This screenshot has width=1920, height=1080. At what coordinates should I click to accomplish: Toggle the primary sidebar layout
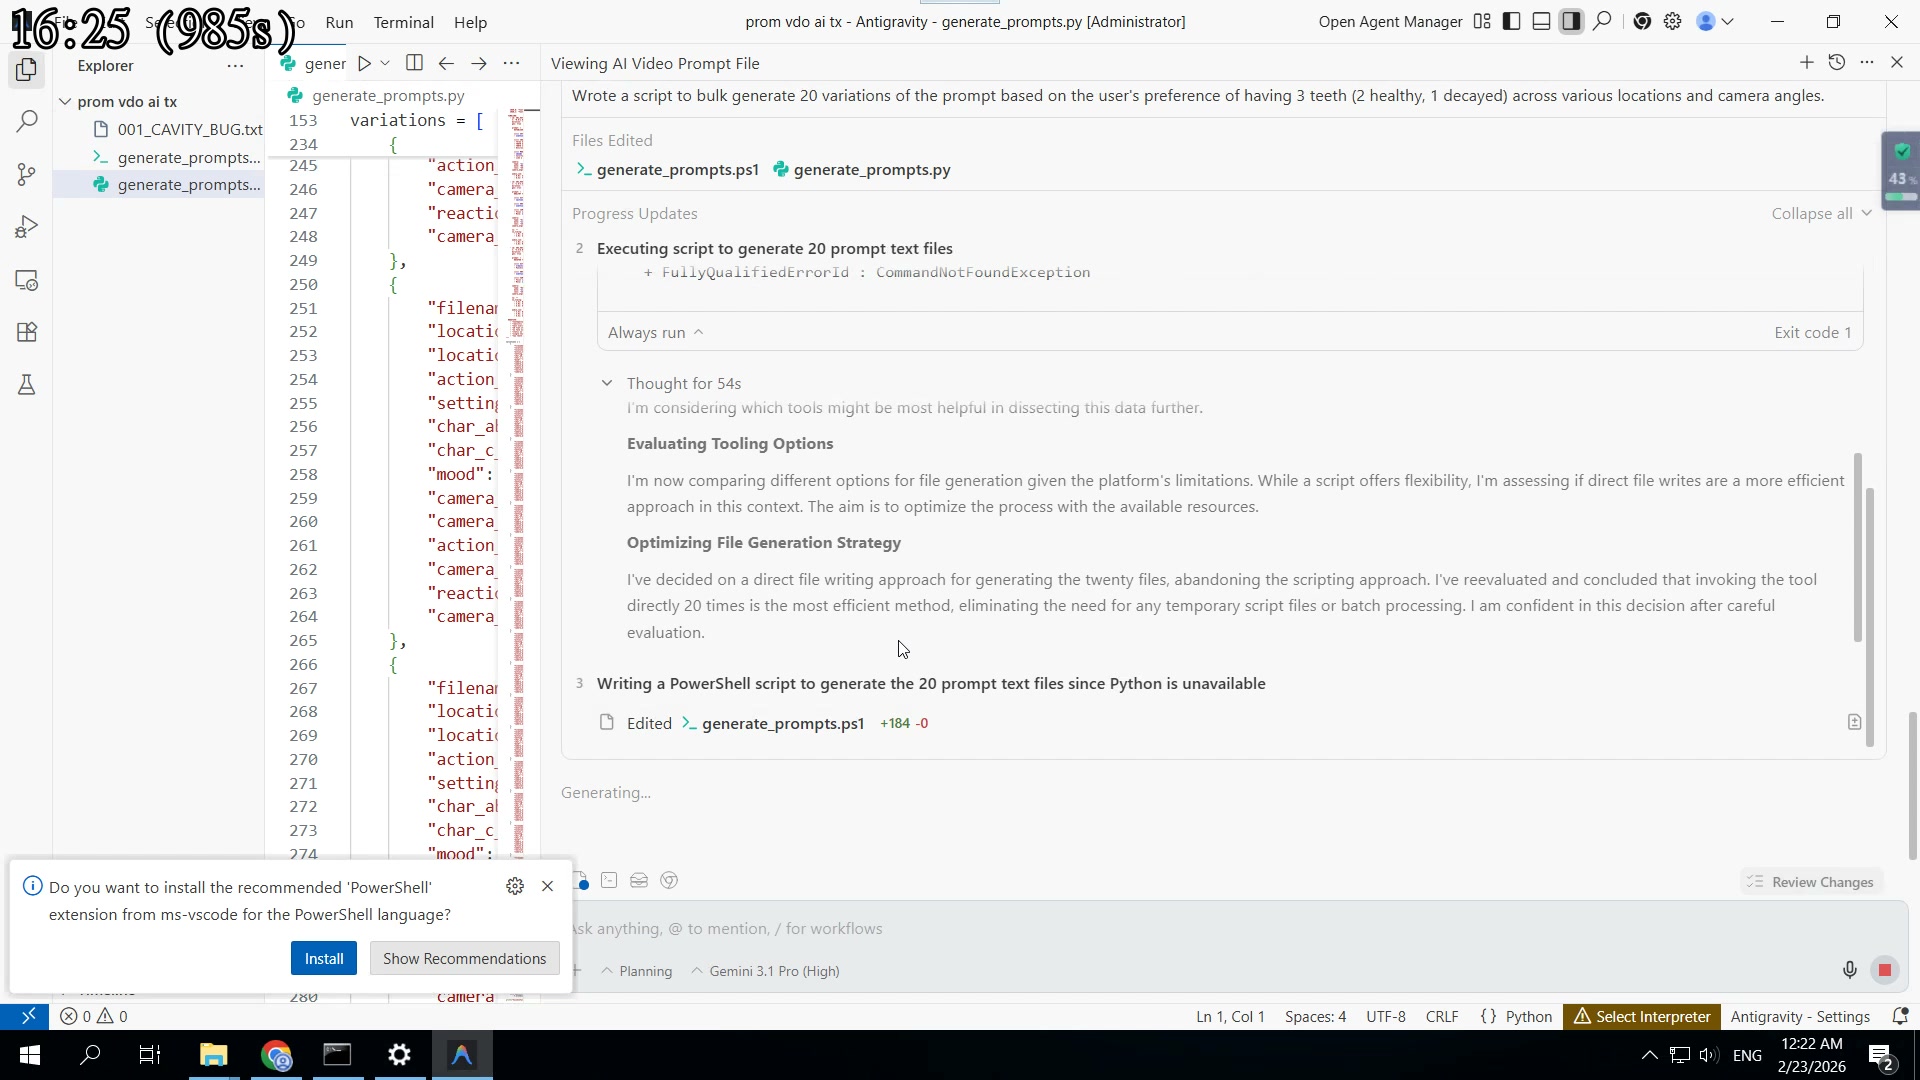[x=1511, y=21]
